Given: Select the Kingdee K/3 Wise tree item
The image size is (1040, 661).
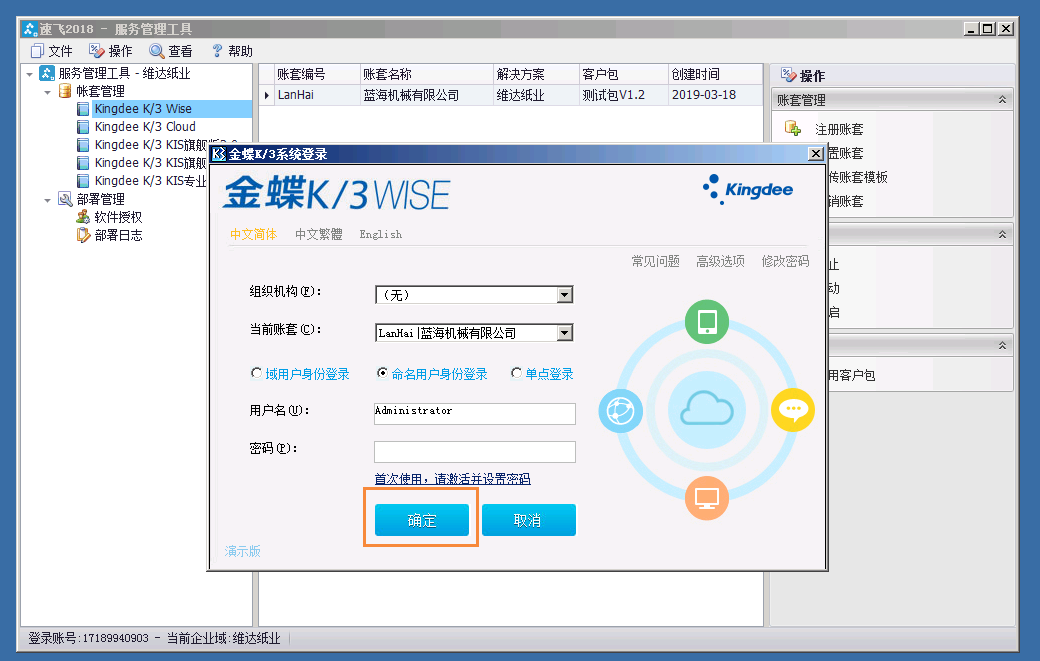Looking at the screenshot, I should 143,109.
